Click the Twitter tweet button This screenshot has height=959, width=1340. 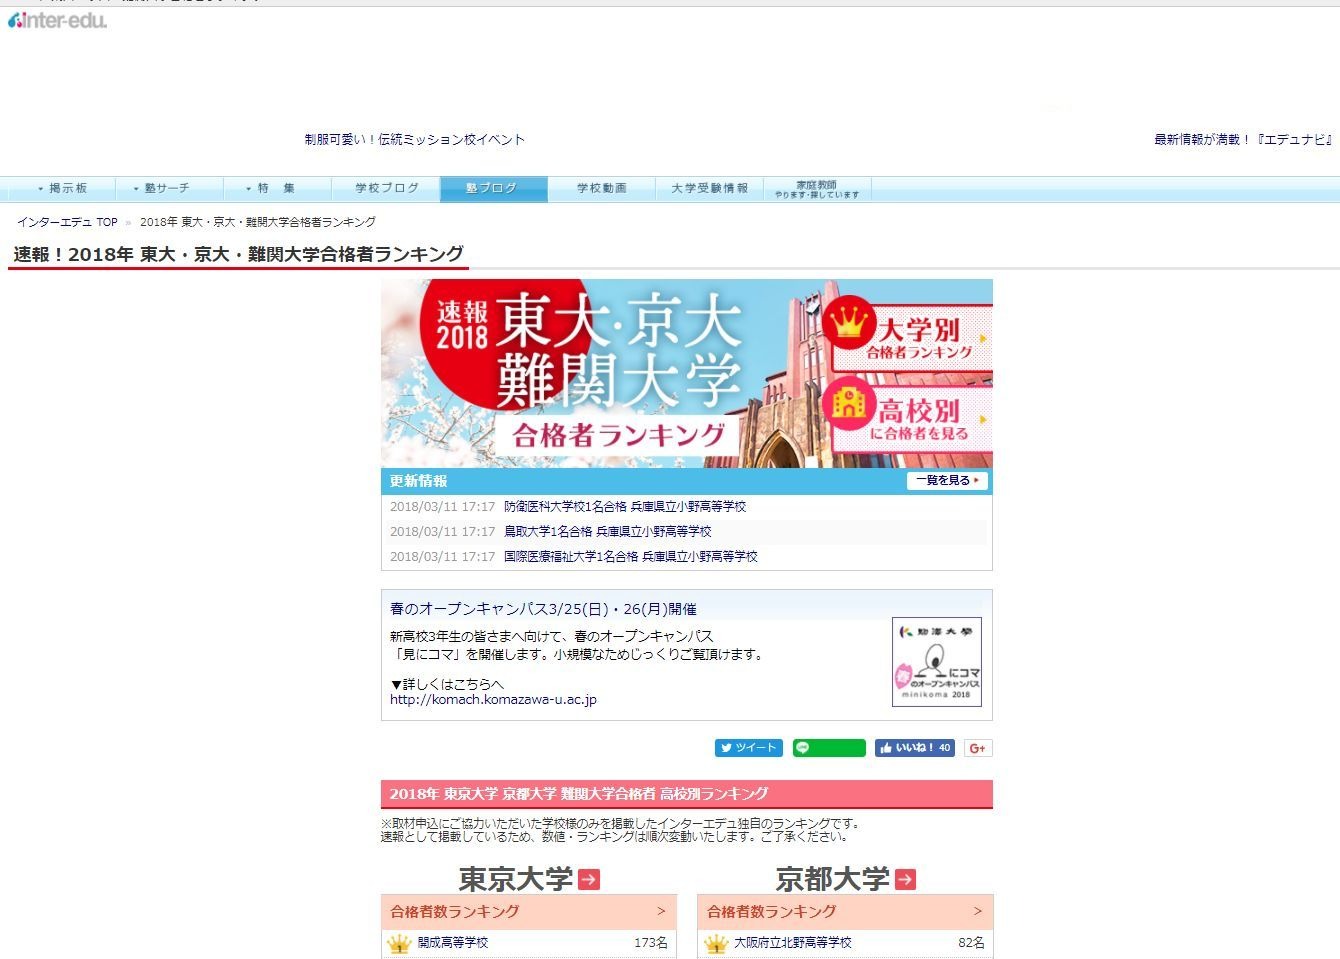pos(748,748)
